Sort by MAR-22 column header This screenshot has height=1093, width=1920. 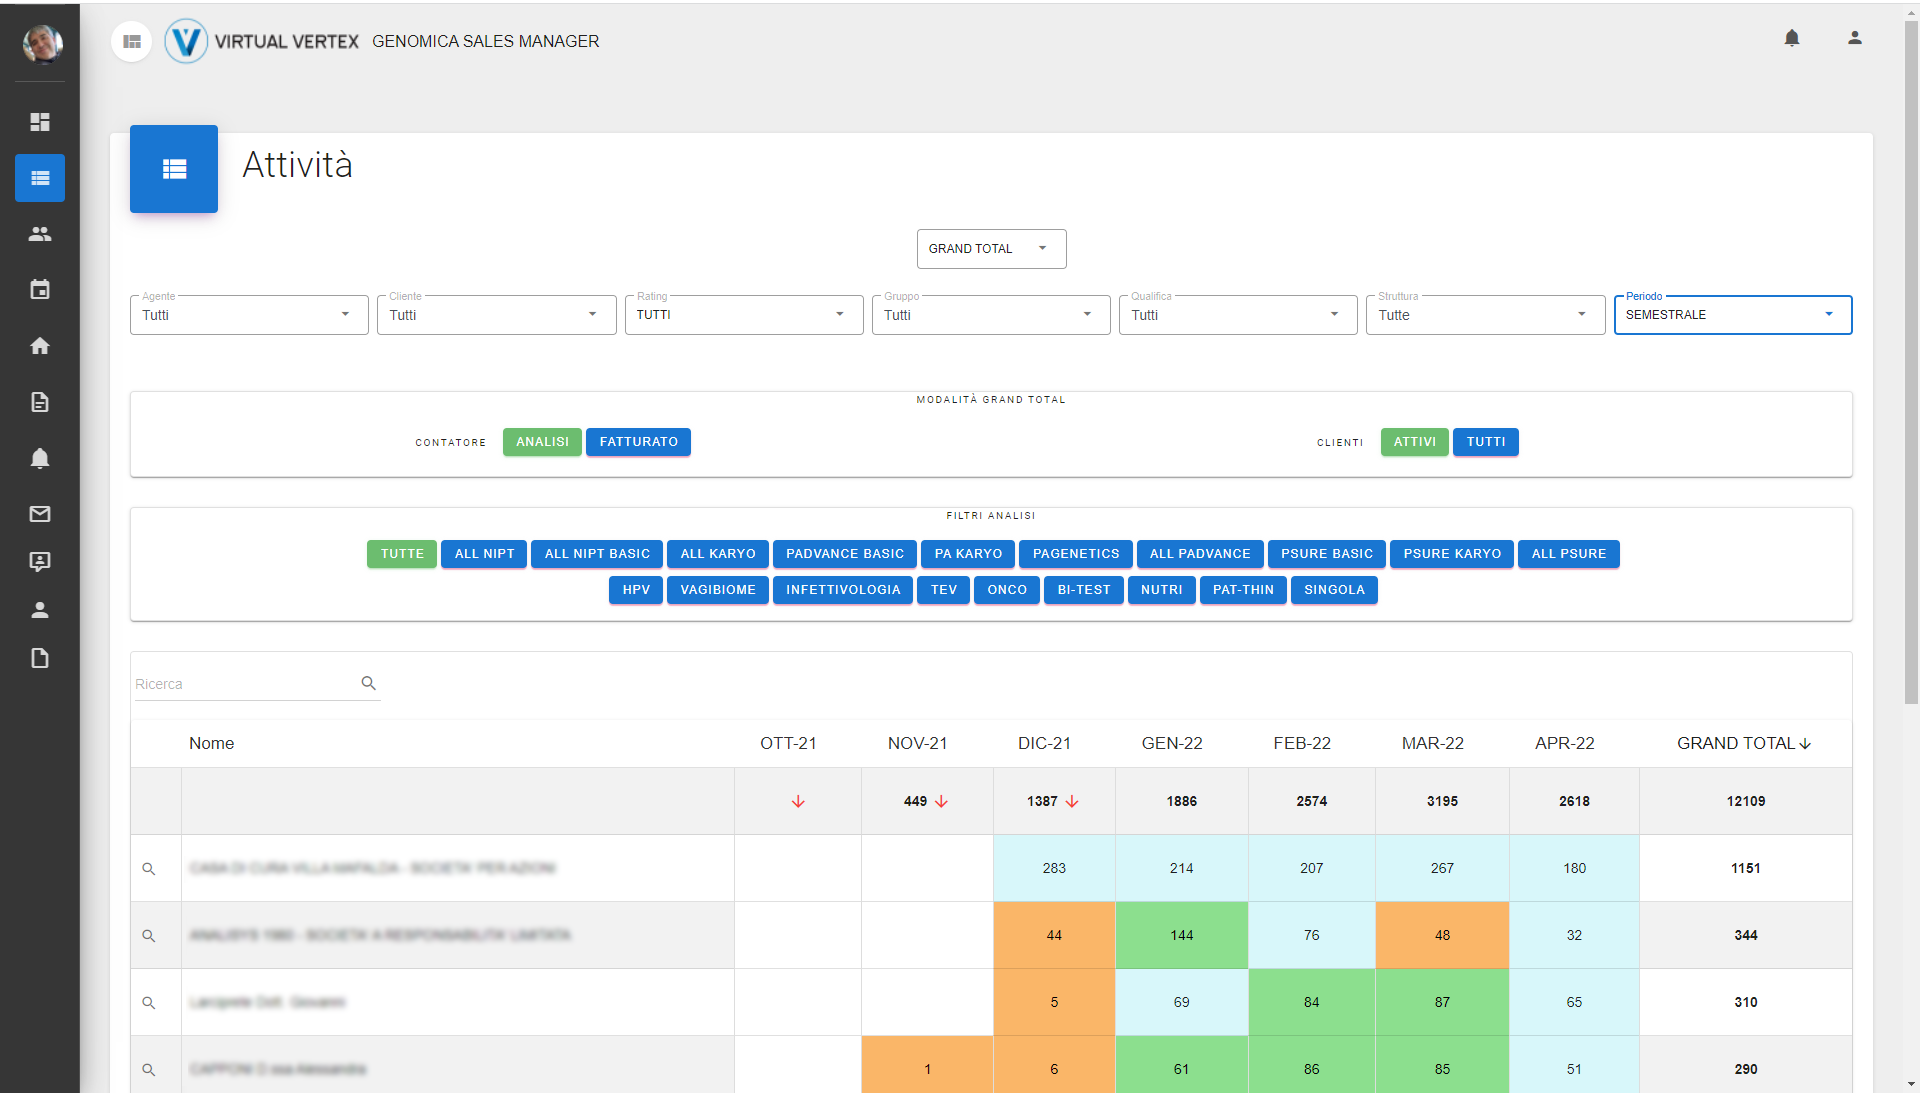coord(1432,743)
